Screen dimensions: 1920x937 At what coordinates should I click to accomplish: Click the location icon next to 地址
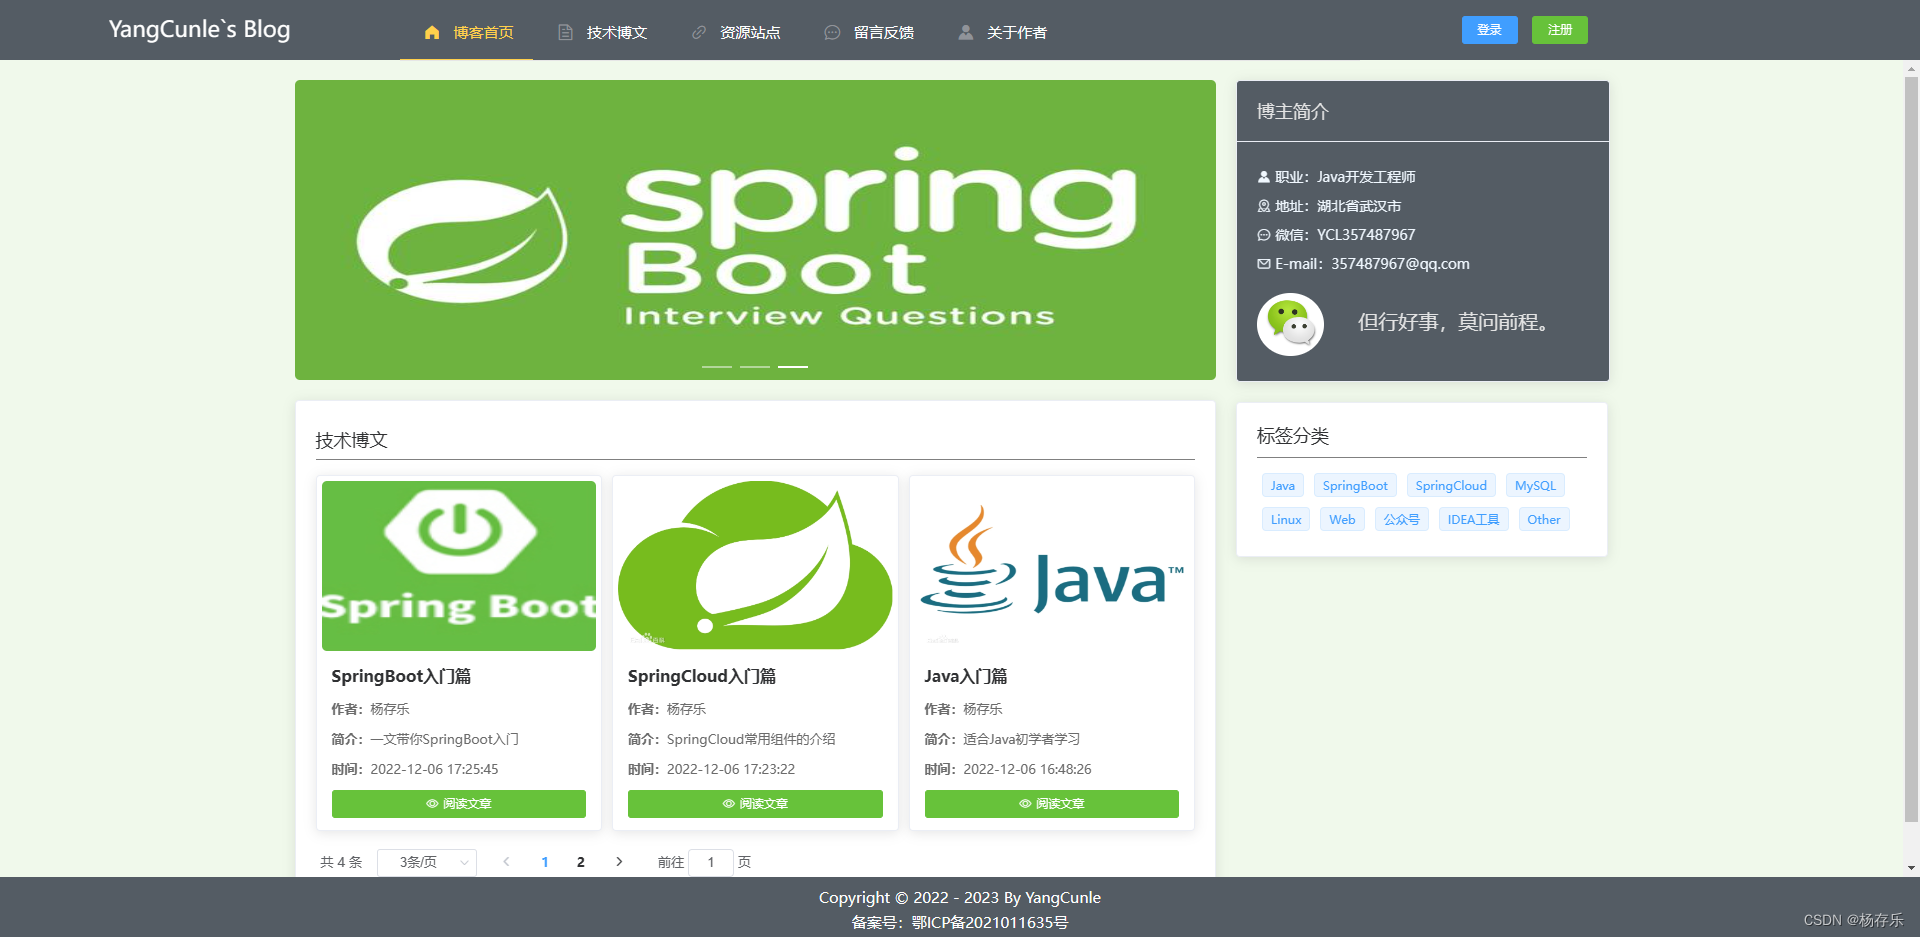[x=1264, y=206]
